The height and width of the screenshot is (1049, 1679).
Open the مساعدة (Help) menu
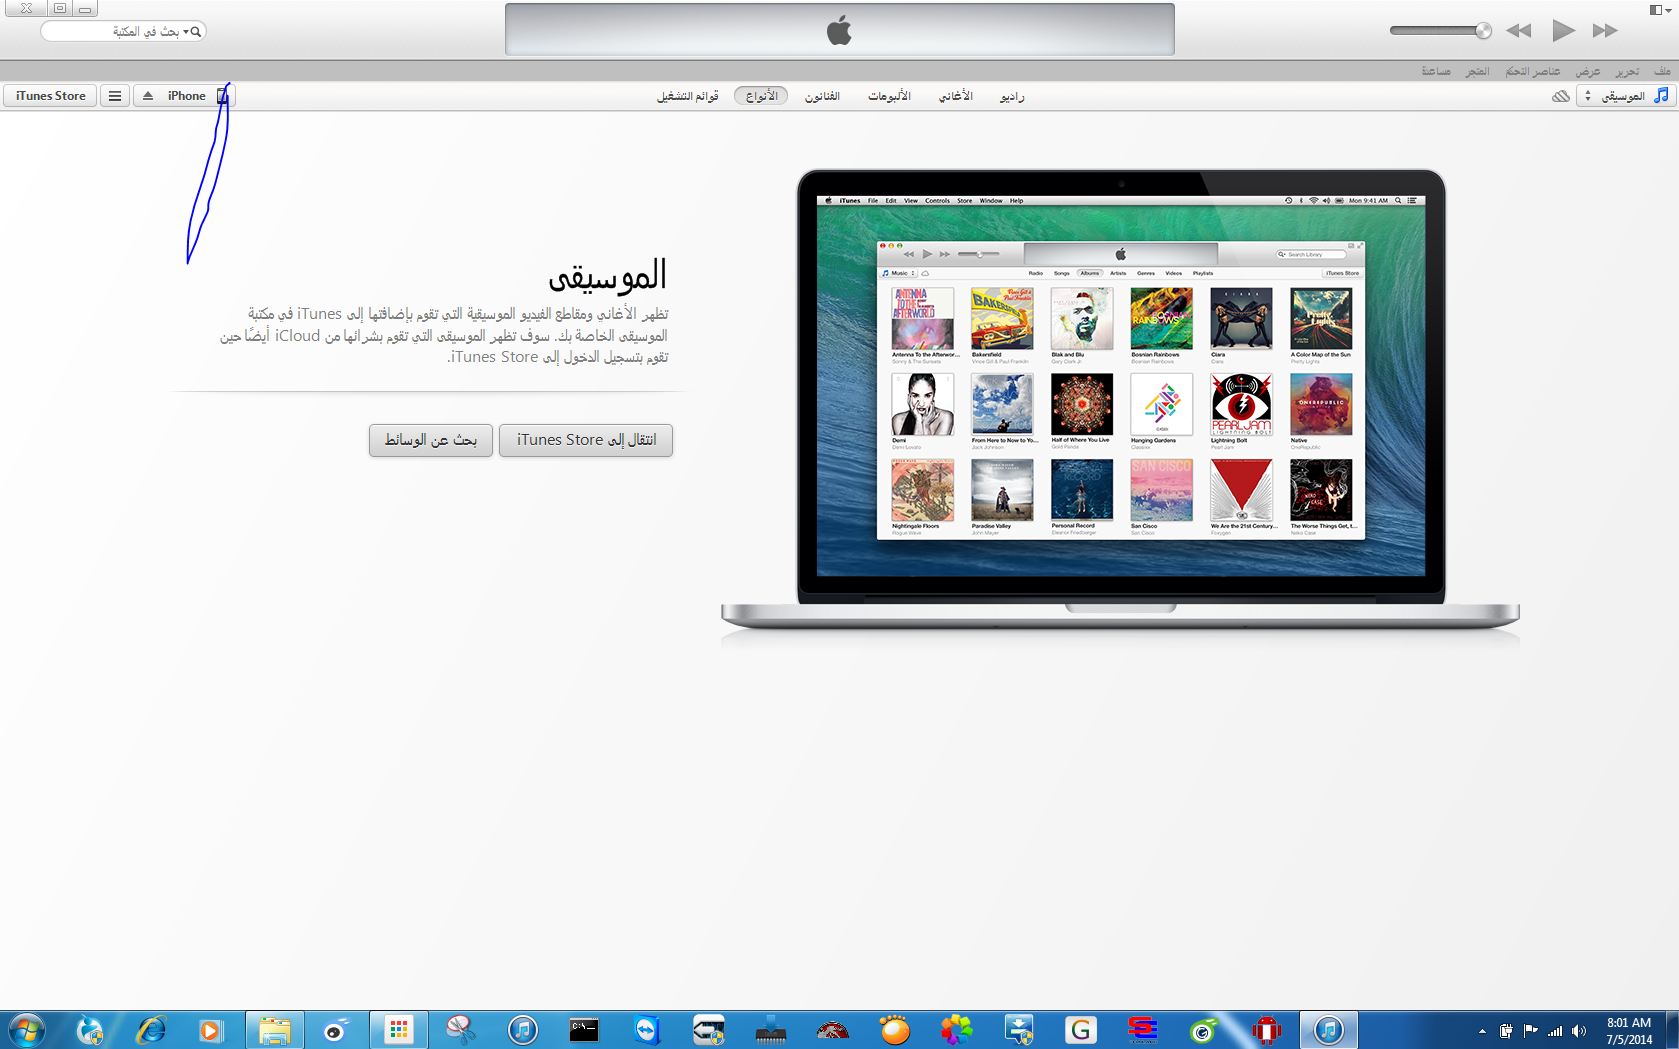pos(1436,71)
